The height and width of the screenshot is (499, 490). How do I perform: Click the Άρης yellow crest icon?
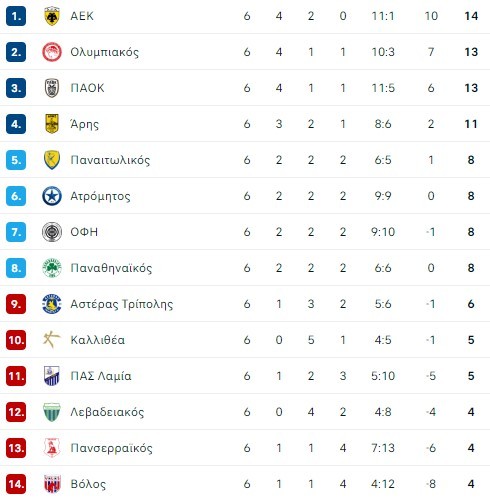pos(52,124)
